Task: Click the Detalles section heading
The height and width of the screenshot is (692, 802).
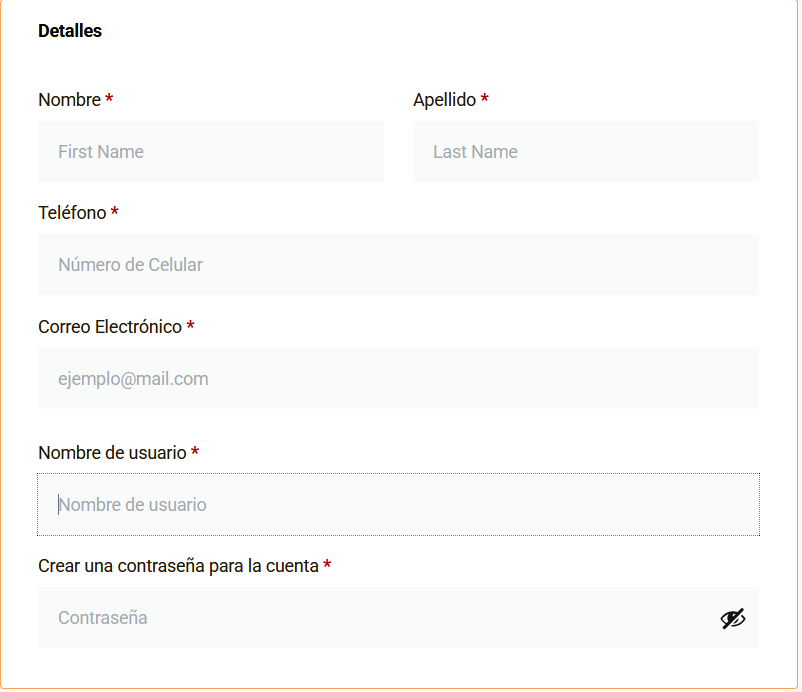Action: [x=70, y=31]
